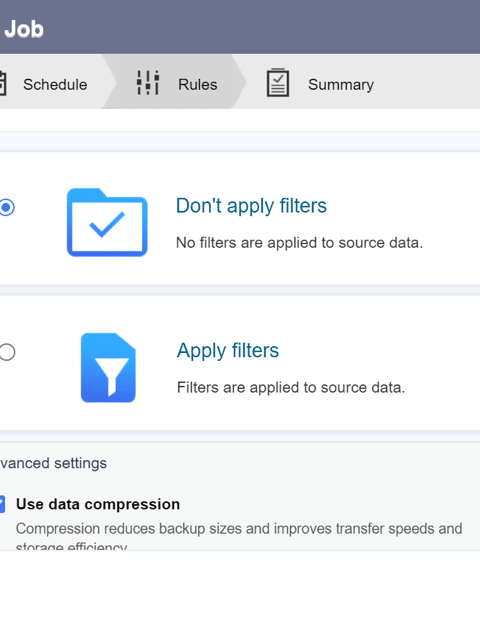Screen dimensions: 480x618
Task: Select the Apply filters radio button
Action: 7,352
